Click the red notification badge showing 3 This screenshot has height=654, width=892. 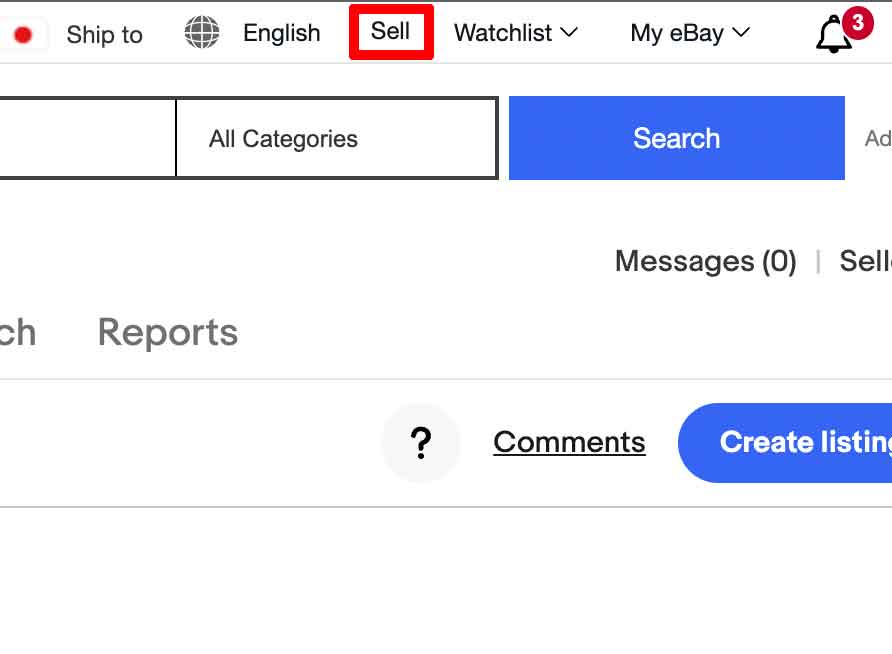857,22
